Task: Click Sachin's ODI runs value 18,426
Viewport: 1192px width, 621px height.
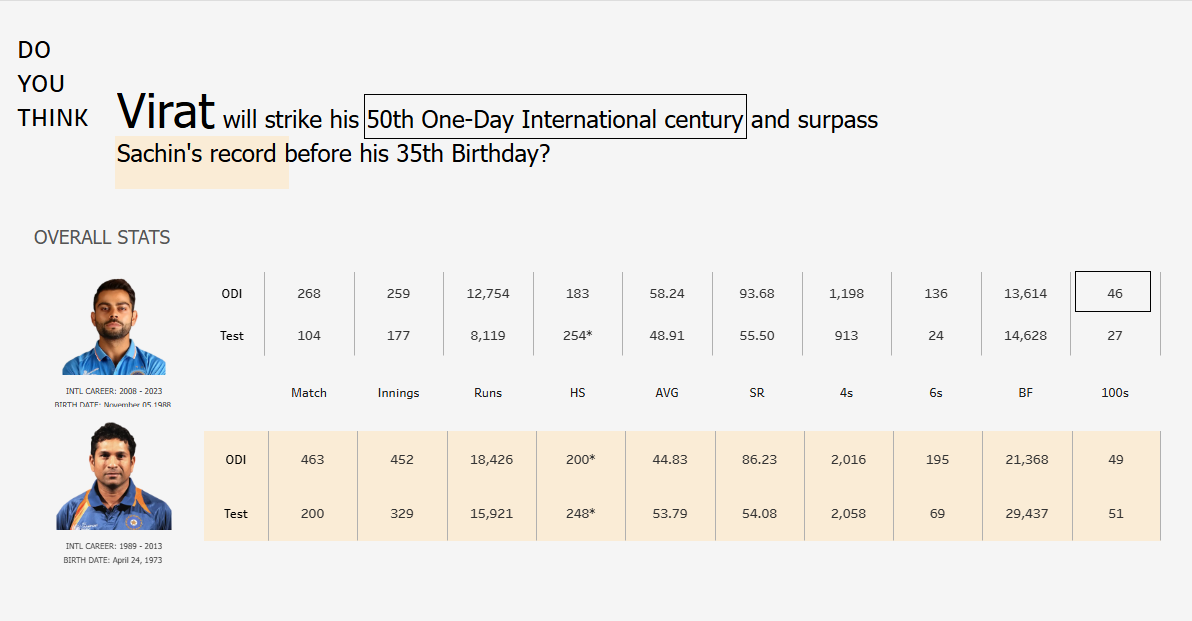Action: [x=491, y=460]
